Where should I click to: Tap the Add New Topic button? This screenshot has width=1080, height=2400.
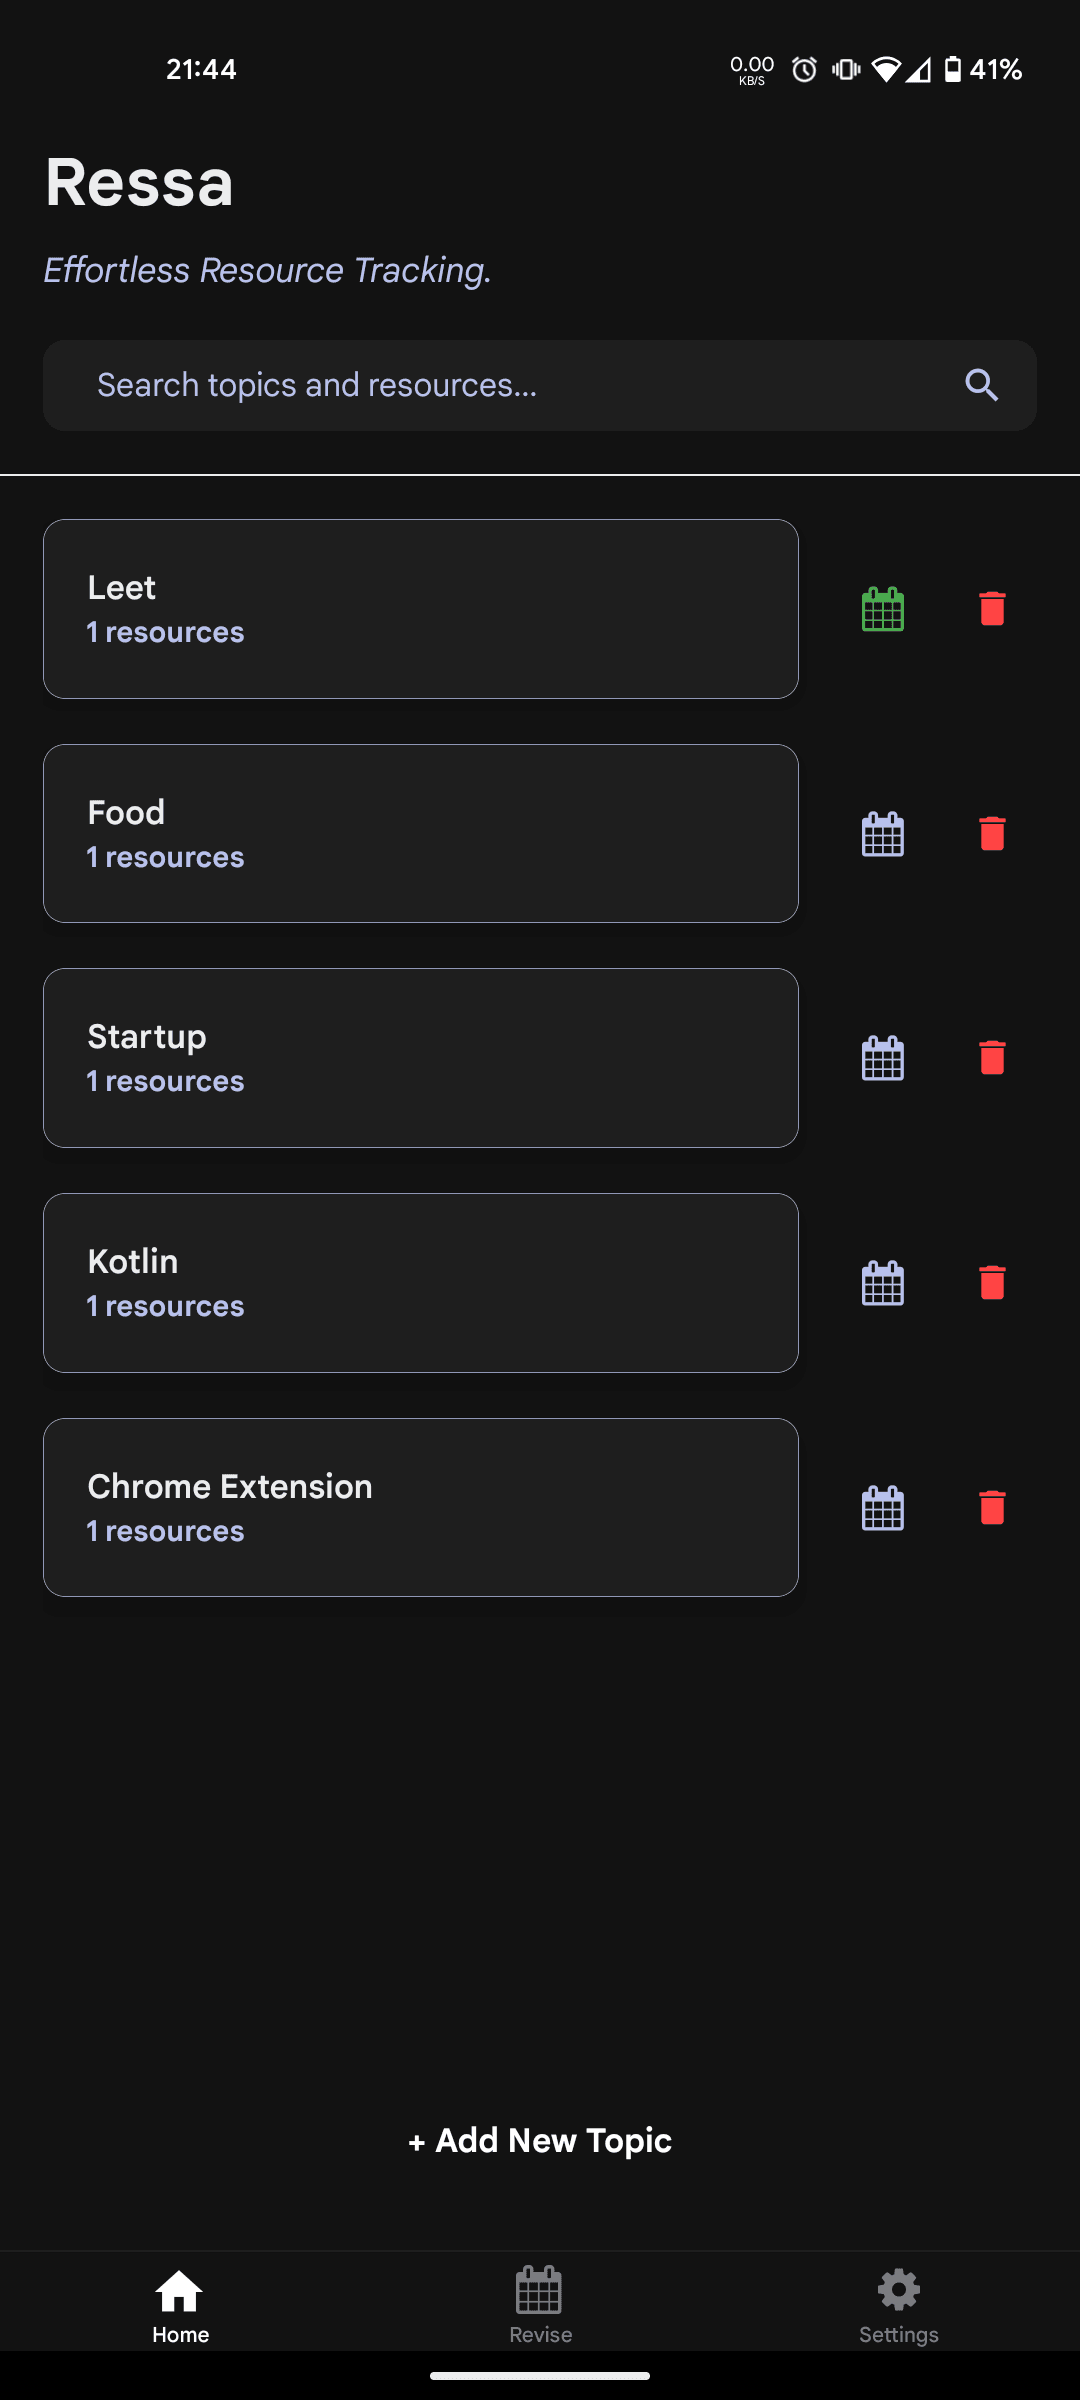[x=540, y=2139]
